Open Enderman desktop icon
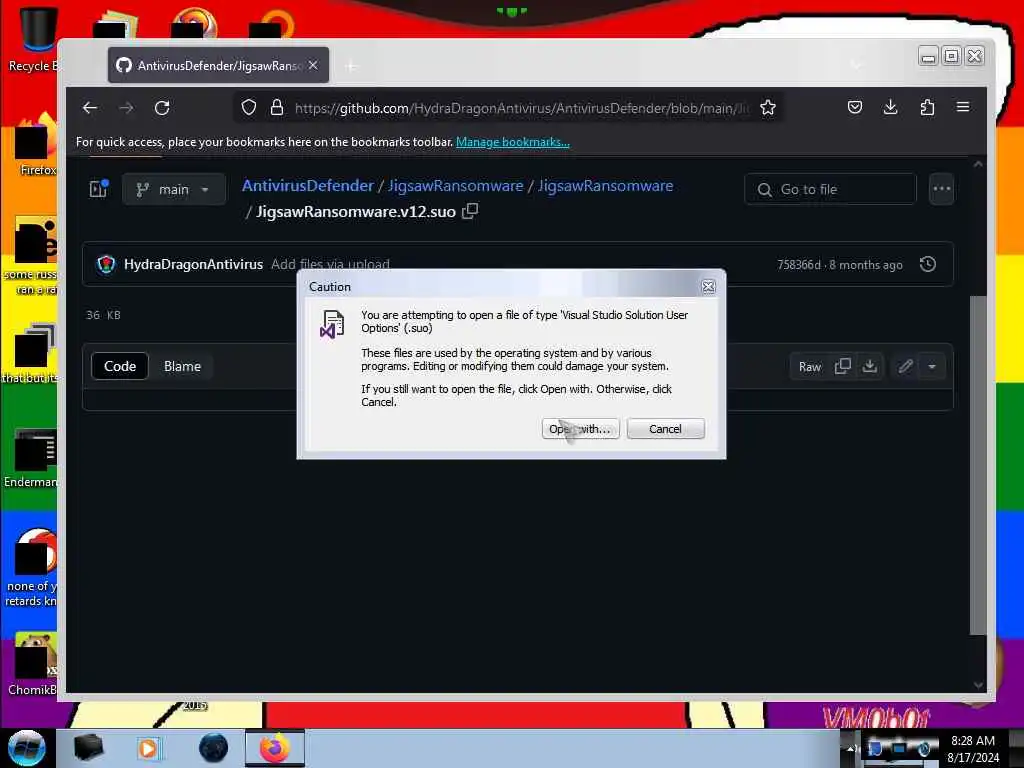The width and height of the screenshot is (1024, 768). click(33, 459)
